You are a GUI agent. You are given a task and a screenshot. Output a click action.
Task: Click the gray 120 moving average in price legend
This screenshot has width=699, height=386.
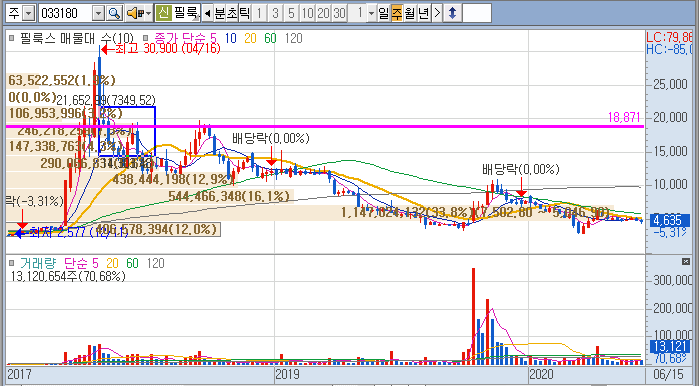click(x=293, y=38)
